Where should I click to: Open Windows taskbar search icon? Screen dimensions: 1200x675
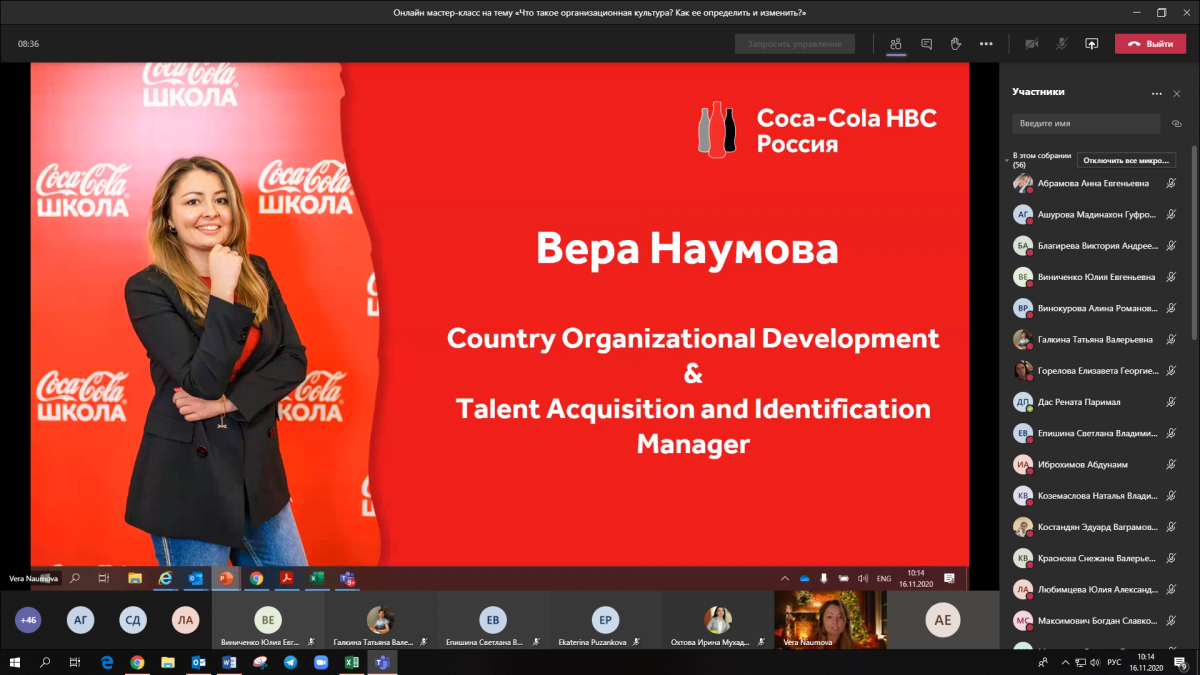pyautogui.click(x=45, y=662)
